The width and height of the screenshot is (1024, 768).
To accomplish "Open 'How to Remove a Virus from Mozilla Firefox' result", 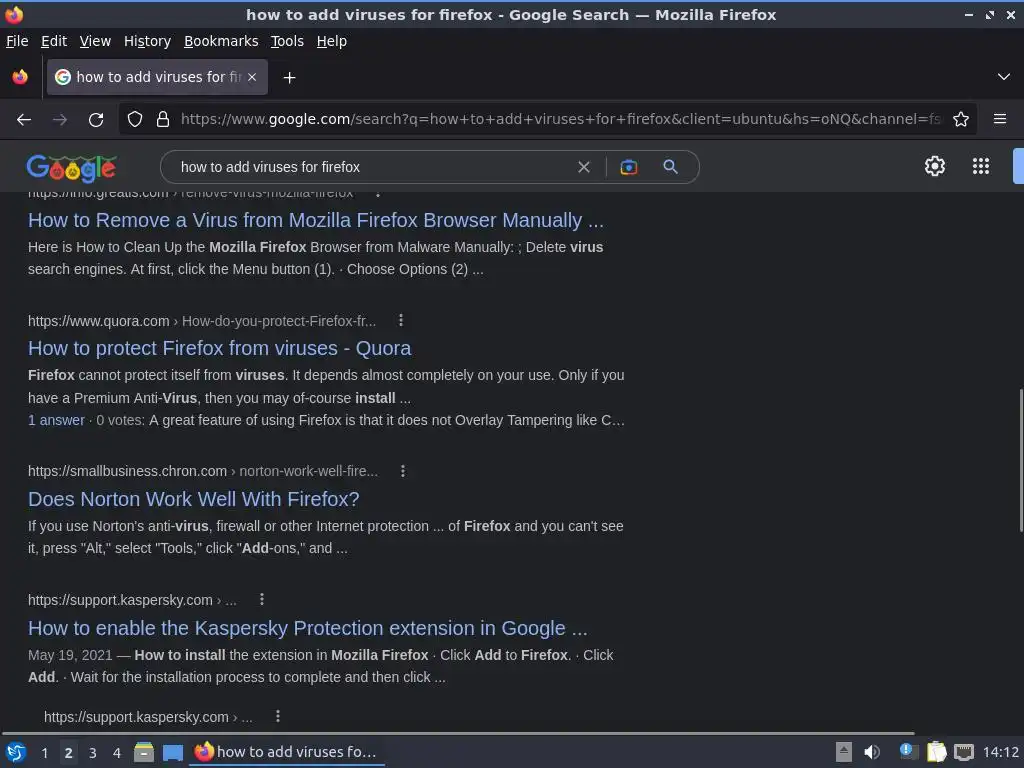I will pyautogui.click(x=315, y=221).
